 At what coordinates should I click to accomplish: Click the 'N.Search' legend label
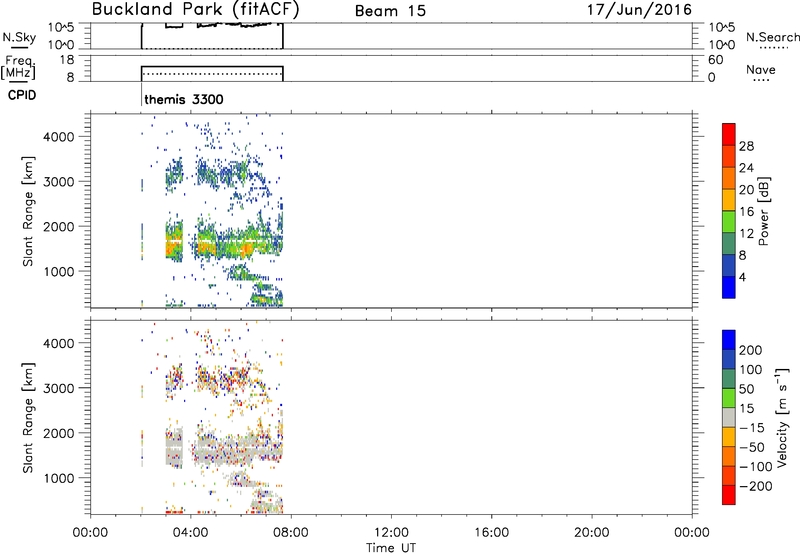point(773,37)
